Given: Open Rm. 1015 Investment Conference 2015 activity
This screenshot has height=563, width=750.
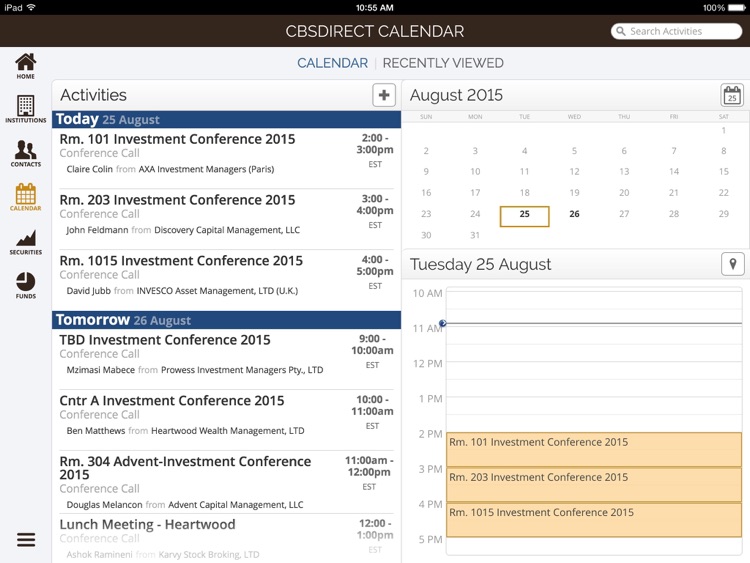Looking at the screenshot, I should 226,279.
